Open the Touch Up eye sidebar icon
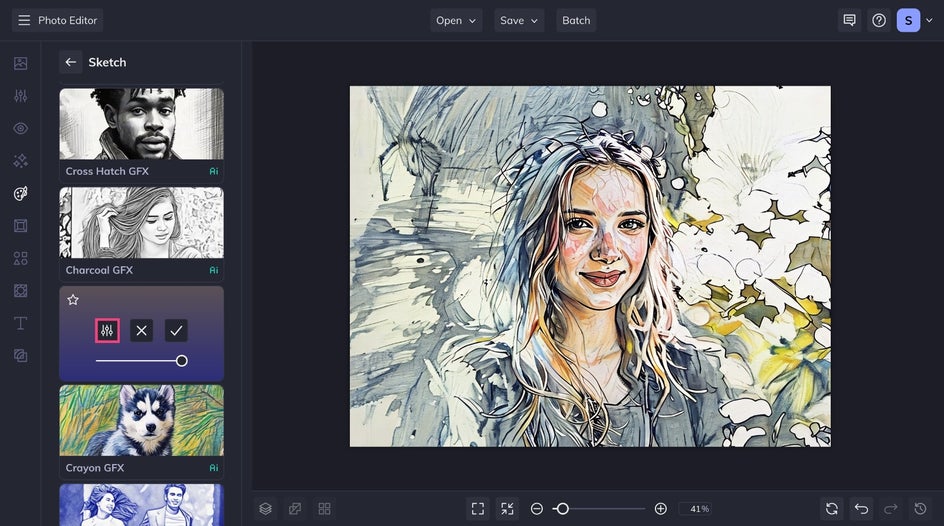This screenshot has height=526, width=944. [x=20, y=128]
